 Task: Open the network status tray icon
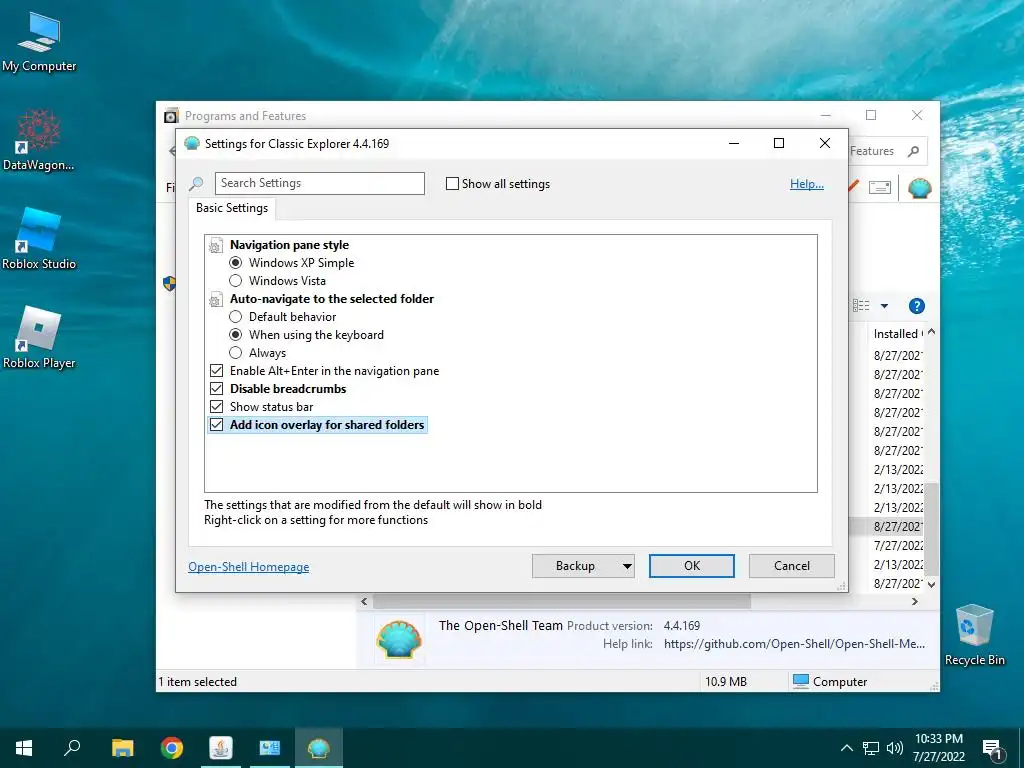[871, 748]
